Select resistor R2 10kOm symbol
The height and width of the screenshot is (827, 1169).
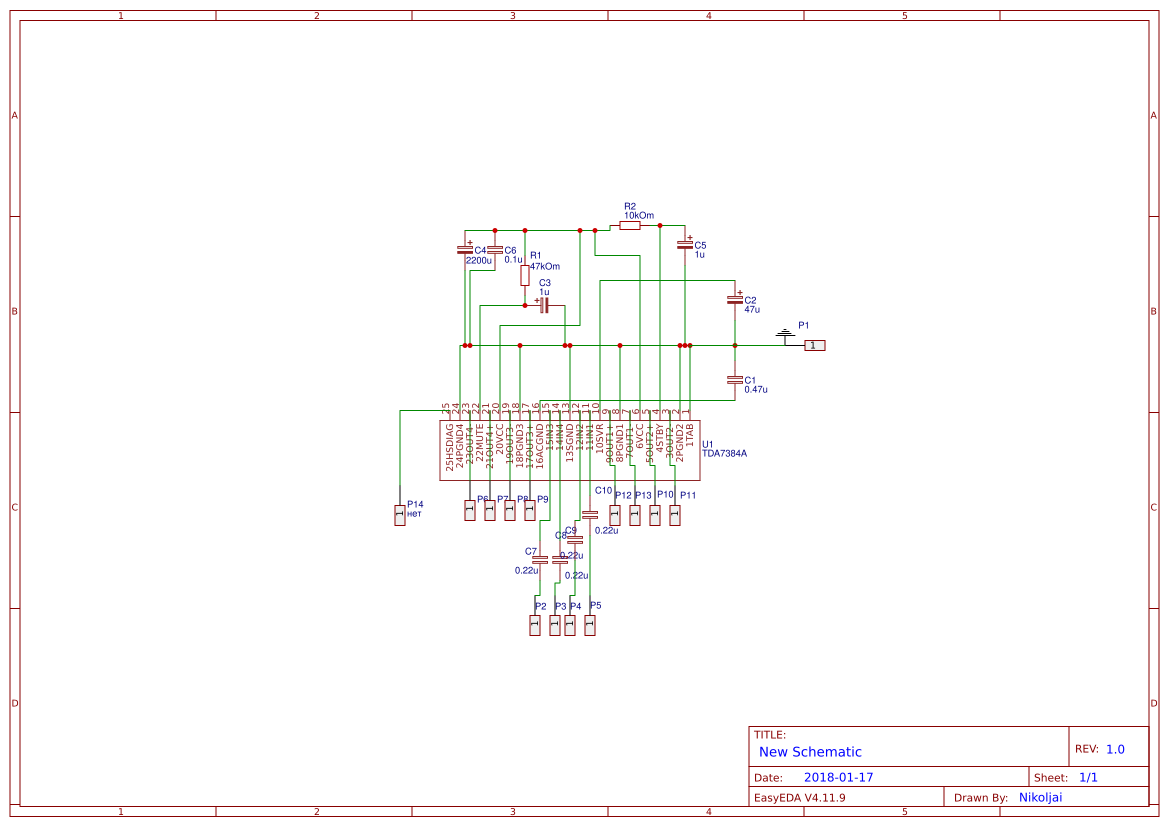pos(630,226)
